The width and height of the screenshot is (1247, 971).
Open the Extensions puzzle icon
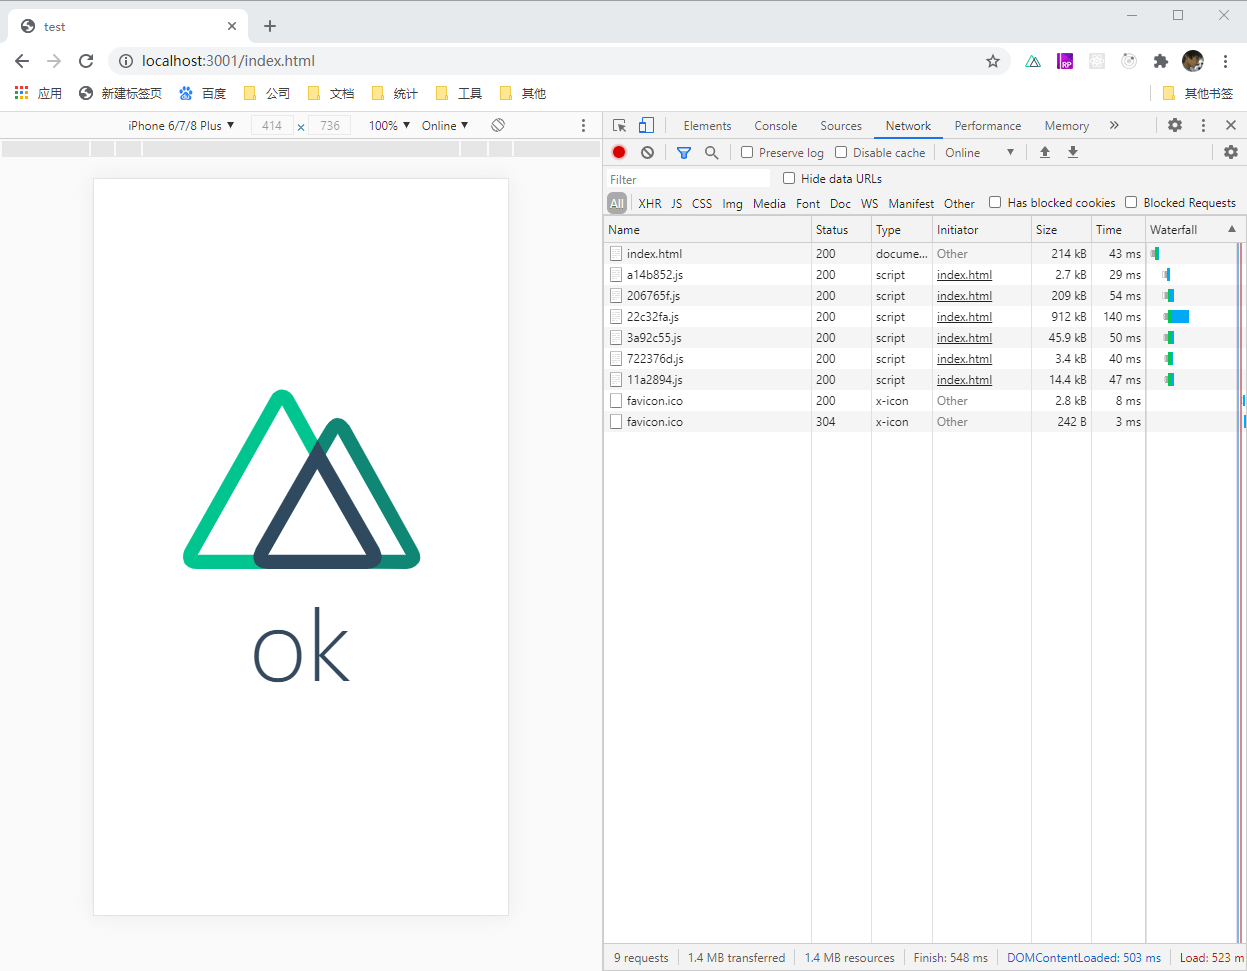[1161, 61]
